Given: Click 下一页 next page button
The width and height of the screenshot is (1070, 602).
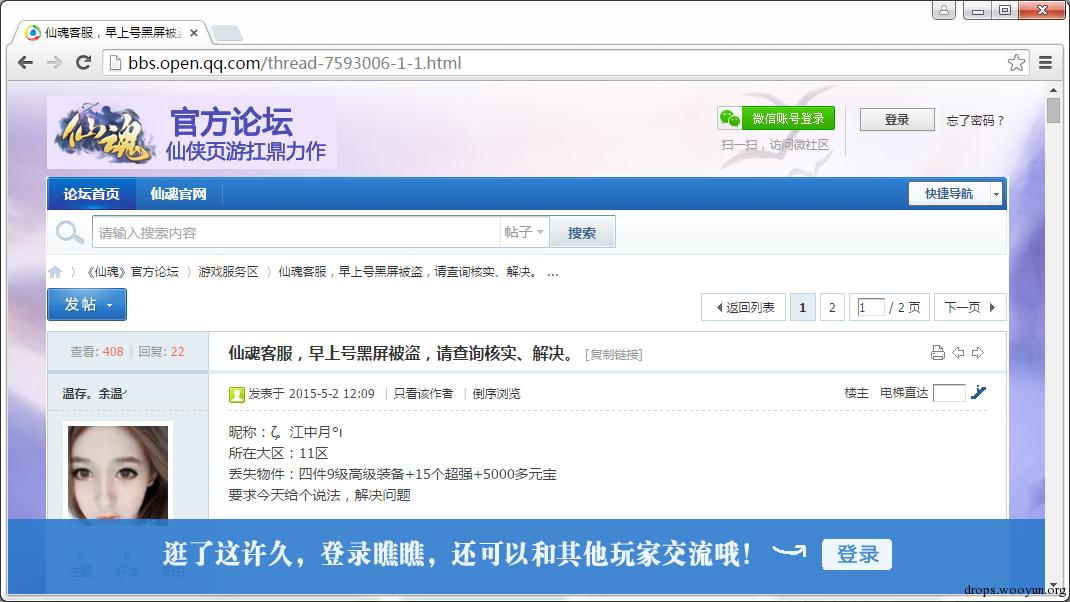Looking at the screenshot, I should coord(970,307).
